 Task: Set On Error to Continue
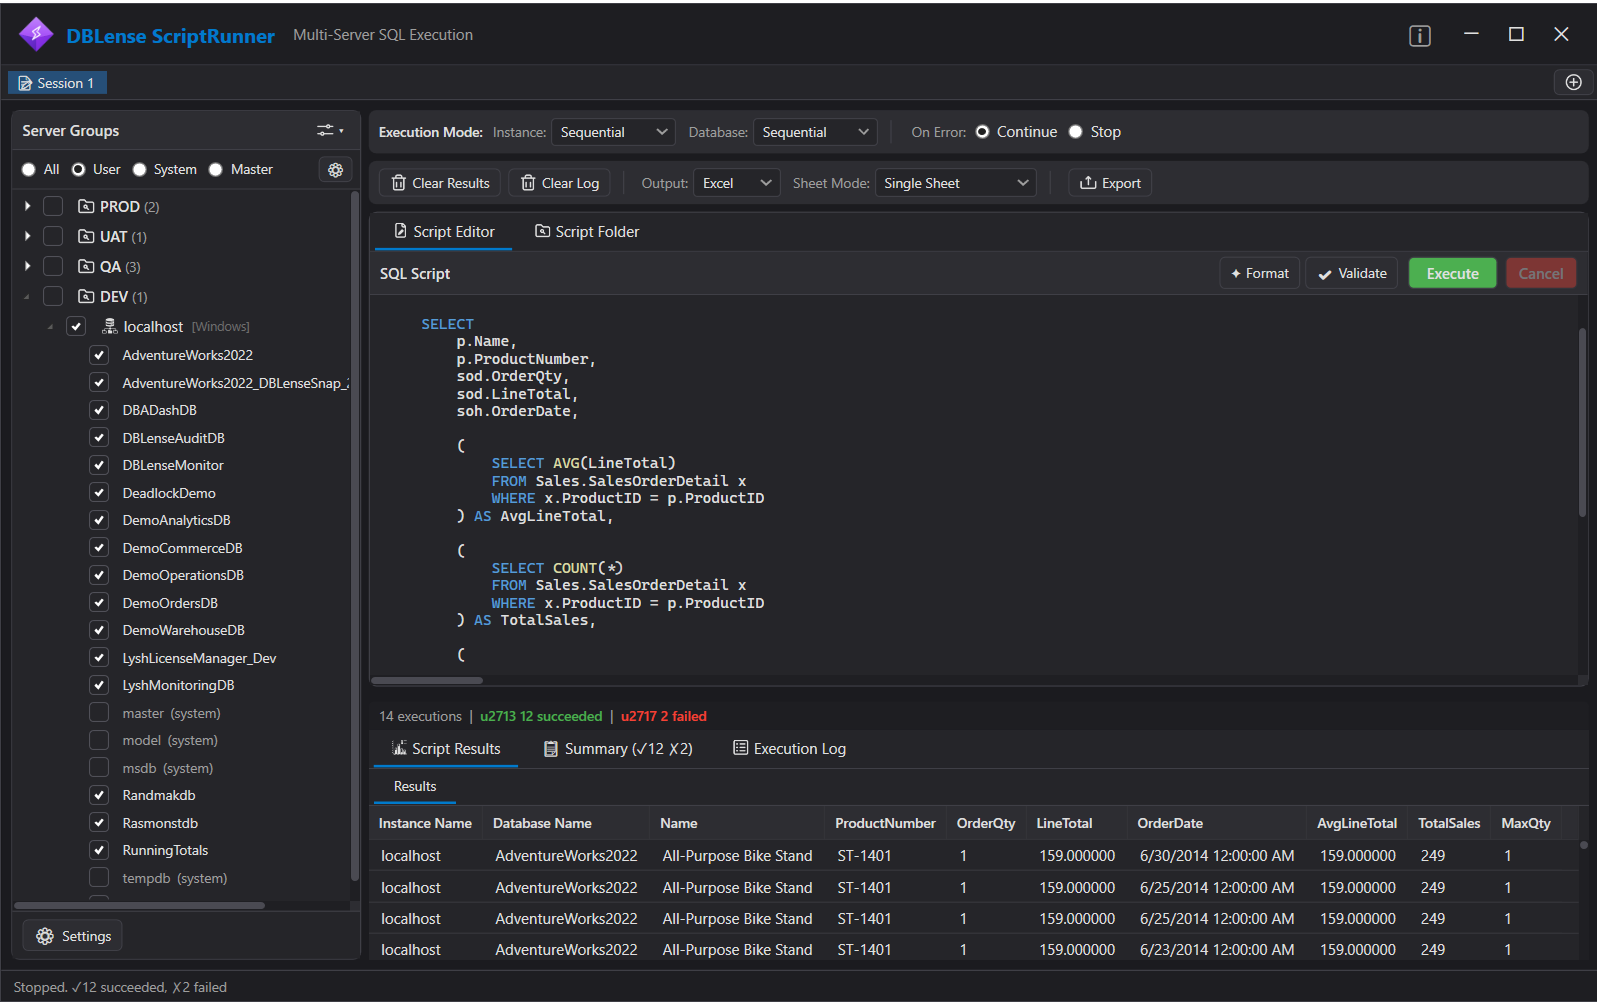tap(983, 132)
